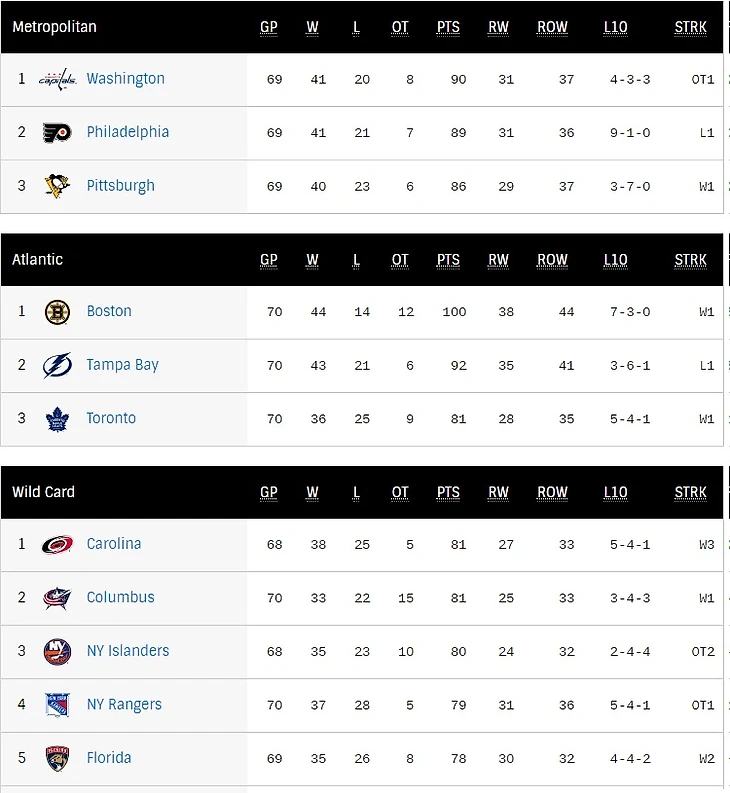
Task: Click the Washington Capitals logo
Action: tap(57, 79)
